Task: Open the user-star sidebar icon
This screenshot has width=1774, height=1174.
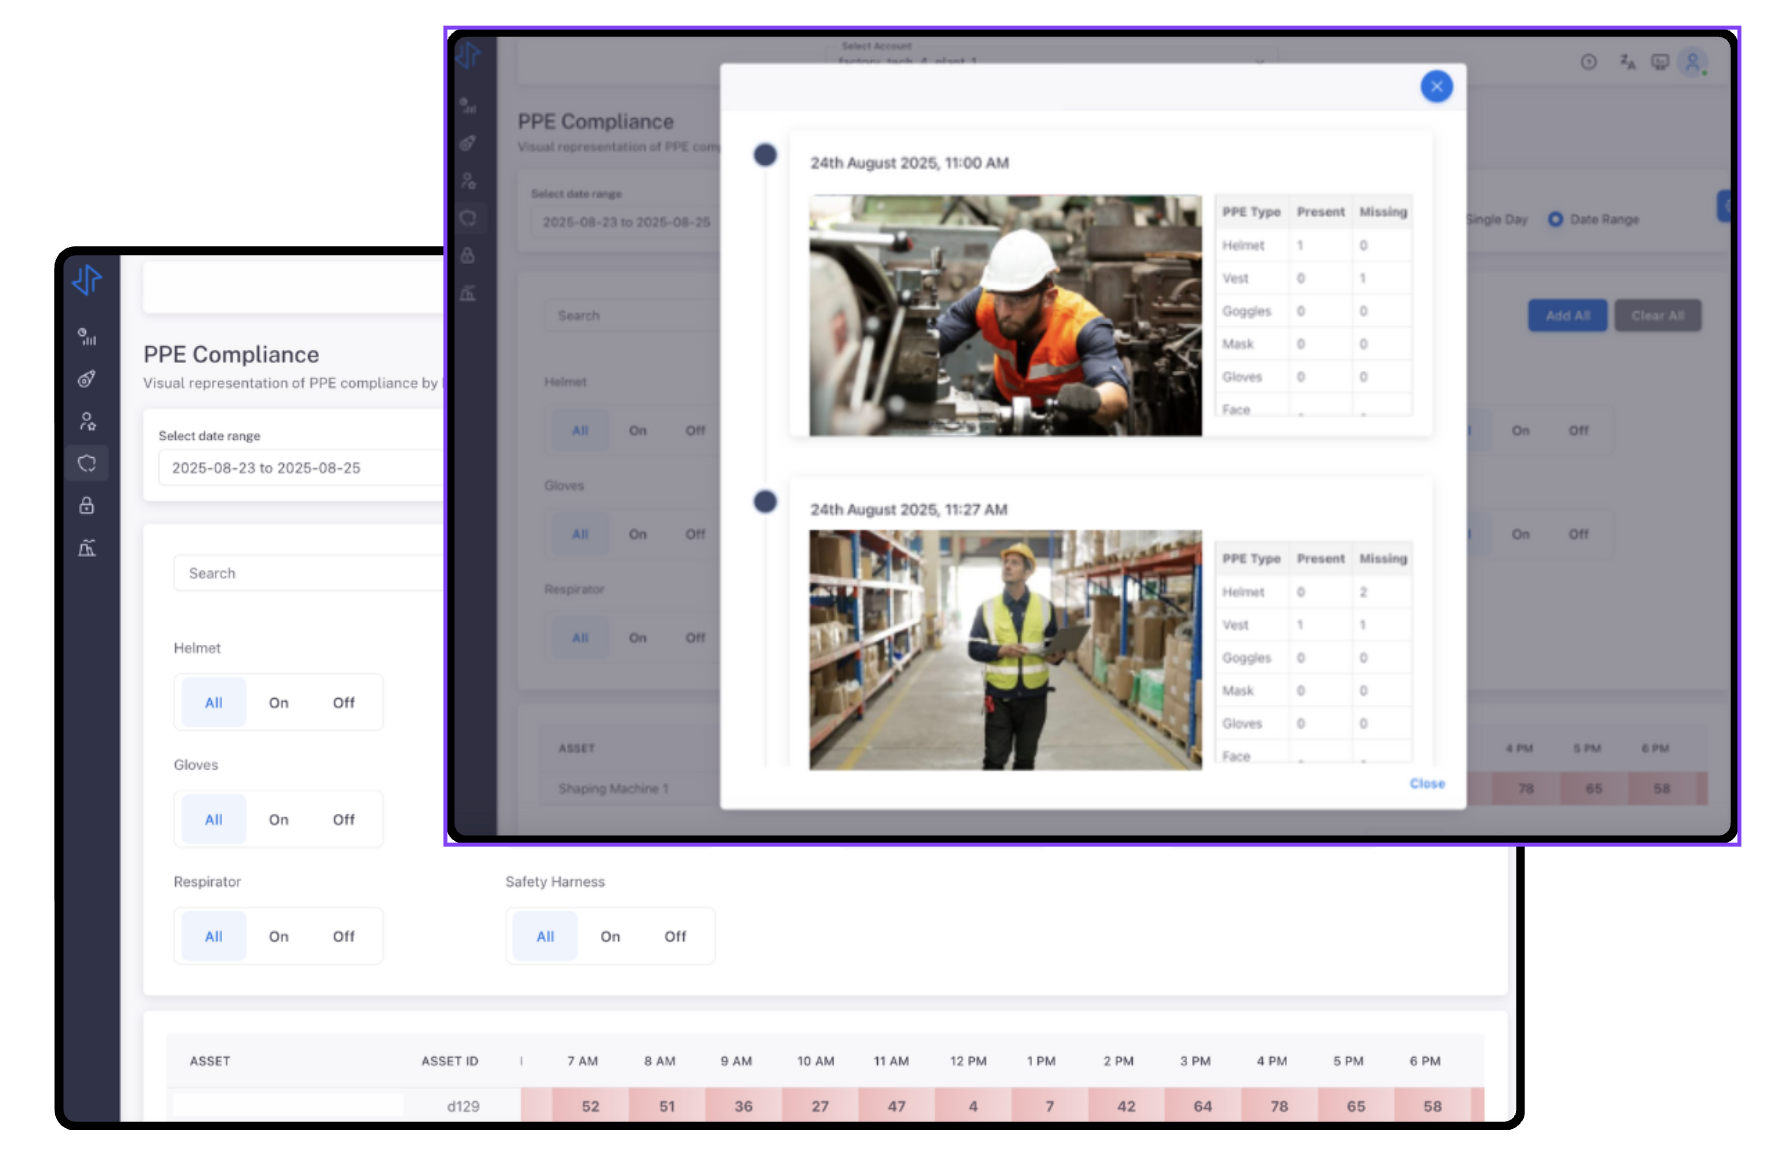Action: [x=87, y=421]
